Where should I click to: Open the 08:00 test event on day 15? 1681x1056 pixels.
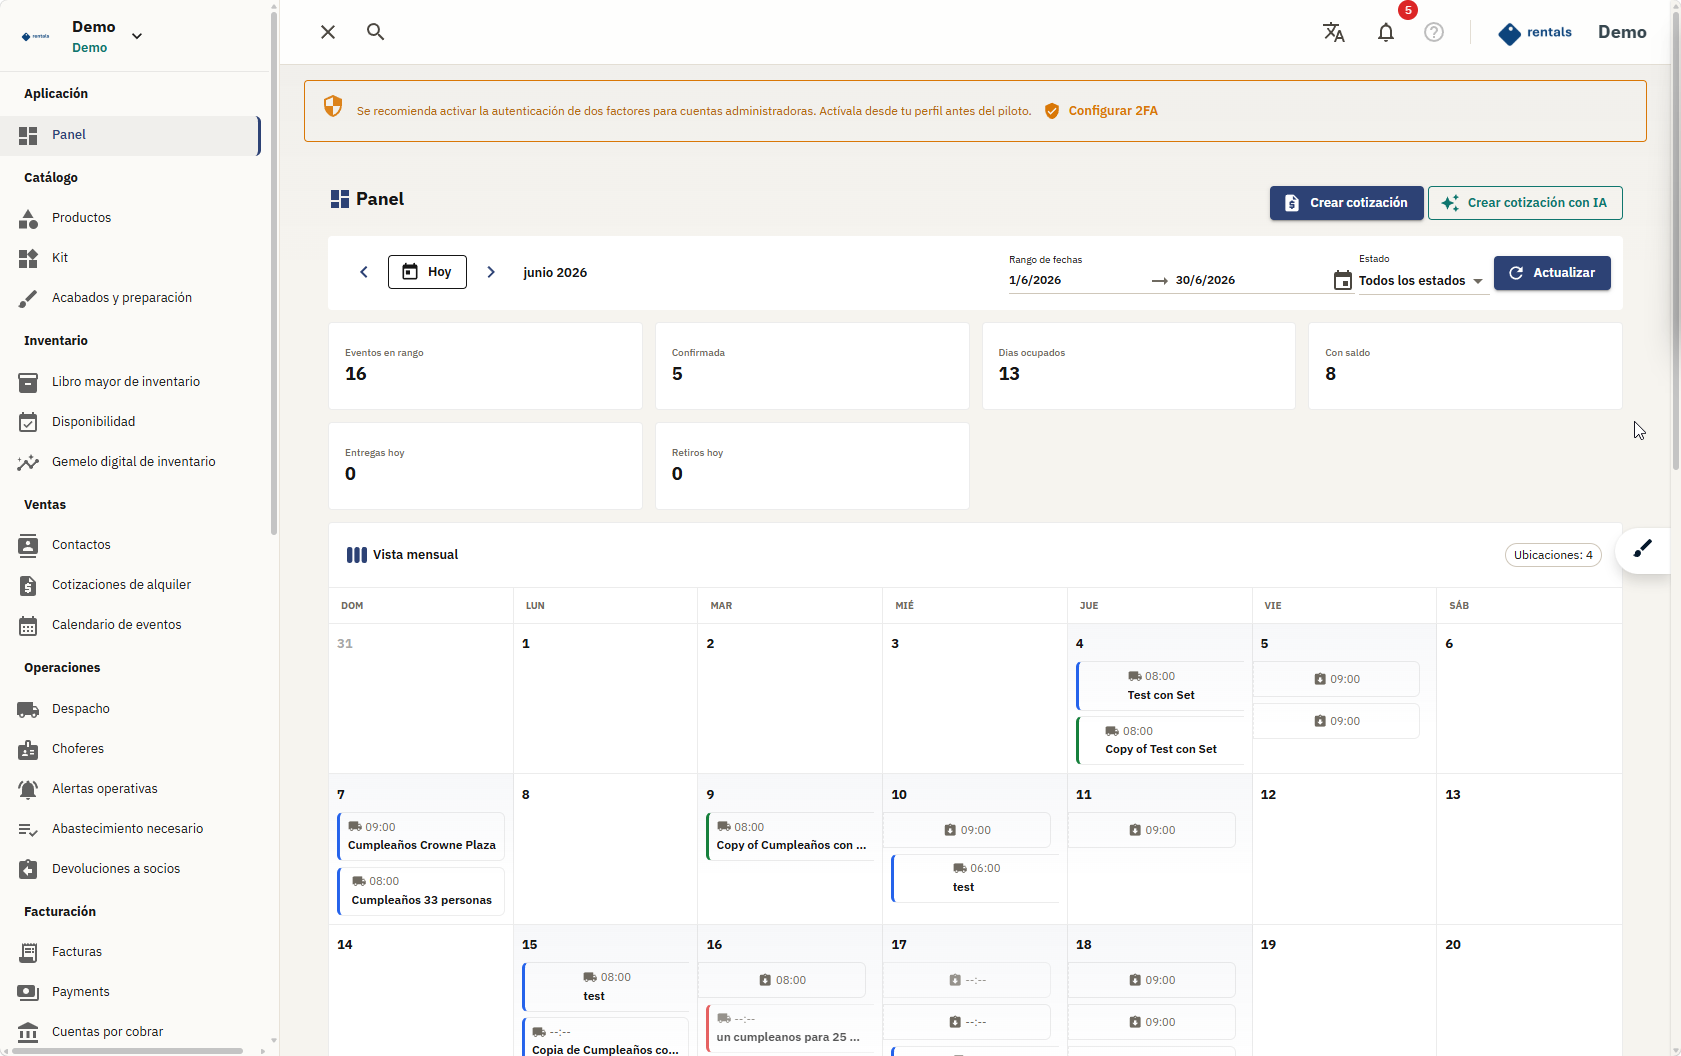606,987
